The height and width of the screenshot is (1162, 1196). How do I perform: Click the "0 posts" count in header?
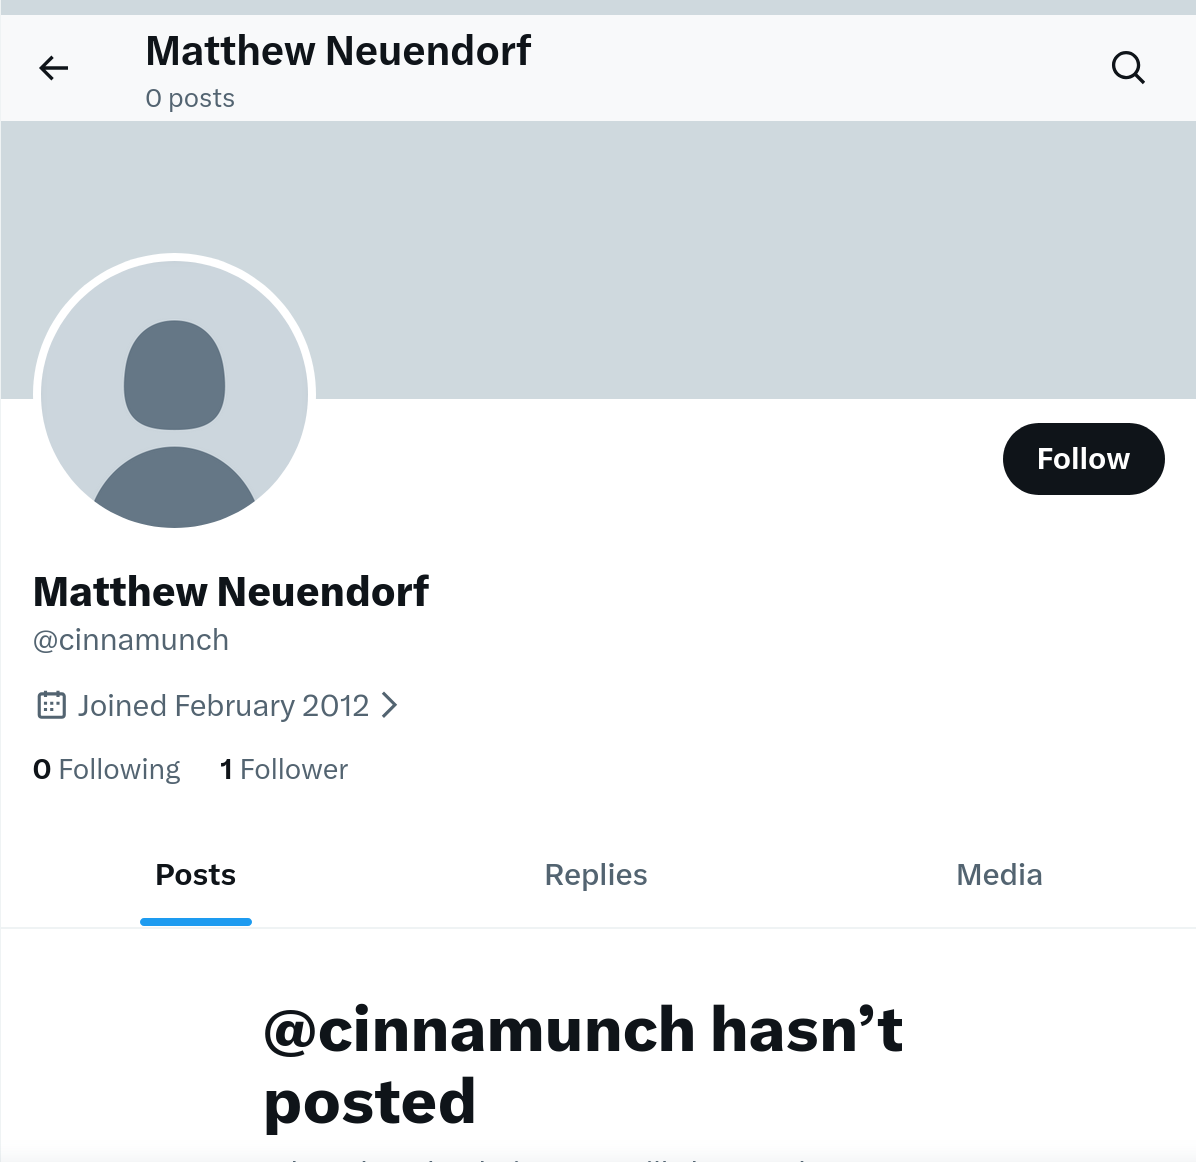coord(190,98)
